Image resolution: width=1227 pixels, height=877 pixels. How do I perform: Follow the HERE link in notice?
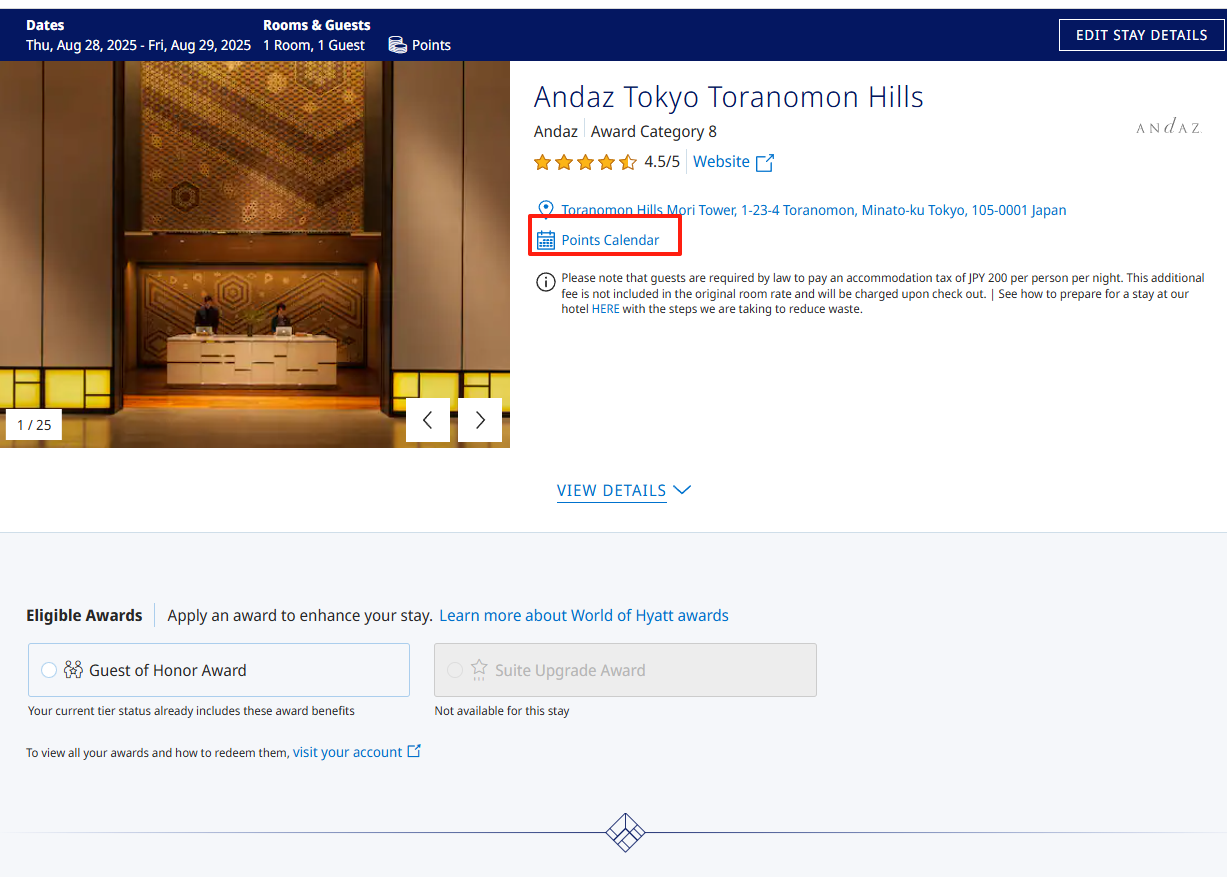[606, 309]
